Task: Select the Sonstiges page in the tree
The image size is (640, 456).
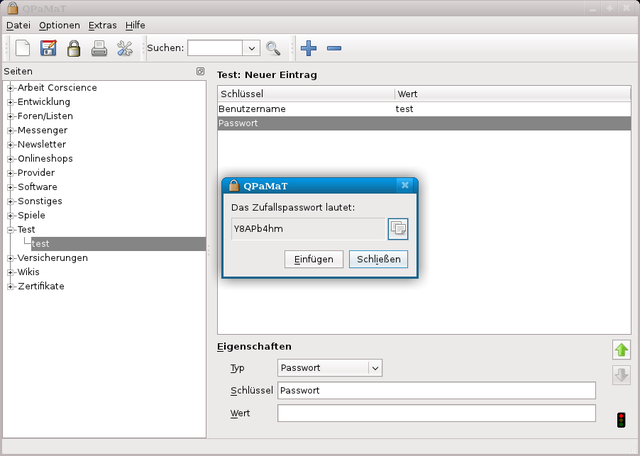Action: click(40, 201)
